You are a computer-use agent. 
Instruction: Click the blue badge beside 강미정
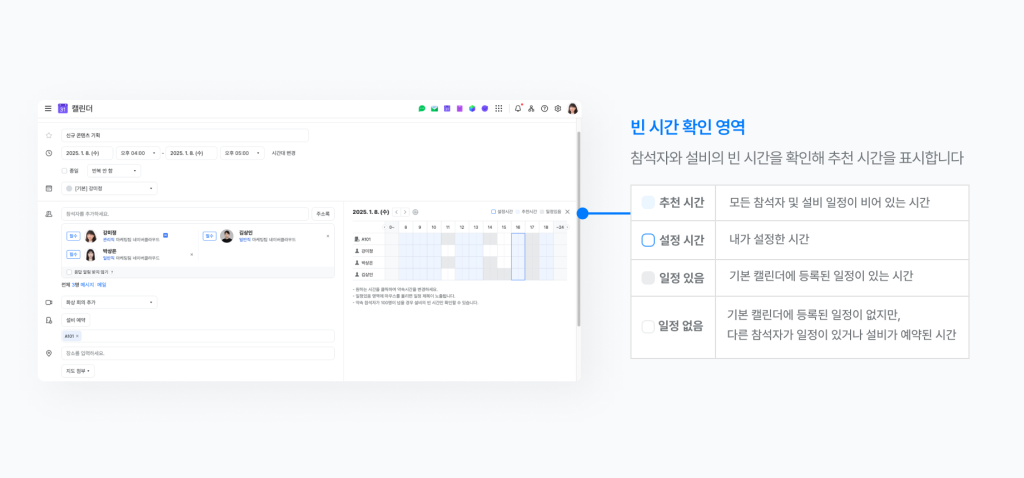[x=166, y=235]
